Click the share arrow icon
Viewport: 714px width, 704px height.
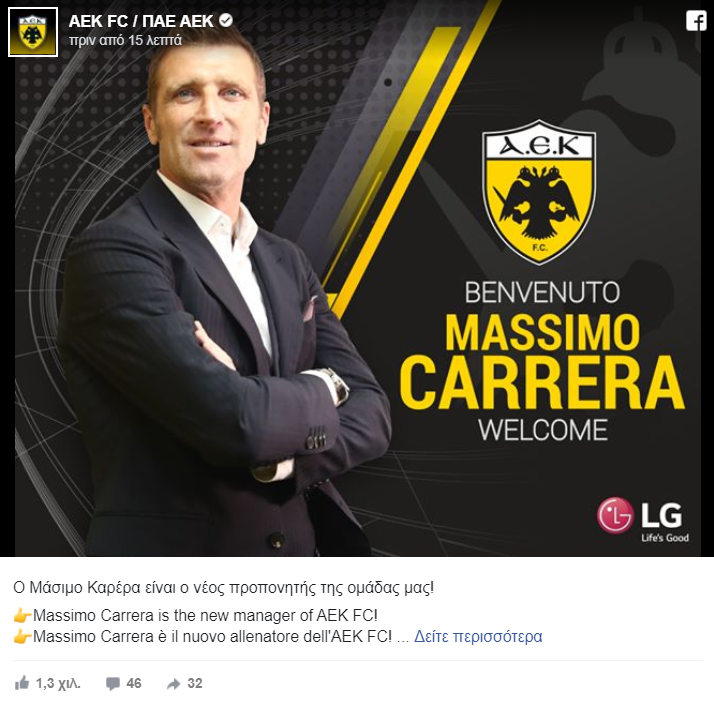pyautogui.click(x=173, y=684)
